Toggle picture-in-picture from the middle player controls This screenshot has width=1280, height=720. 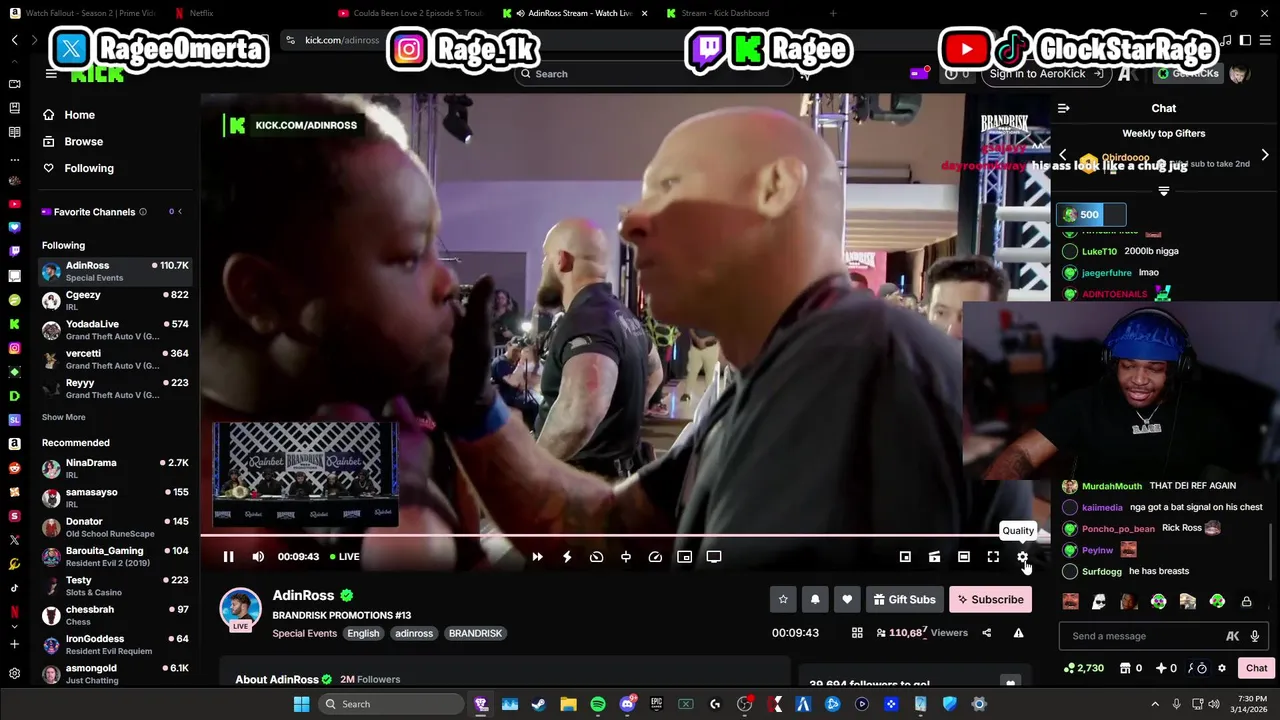click(684, 557)
